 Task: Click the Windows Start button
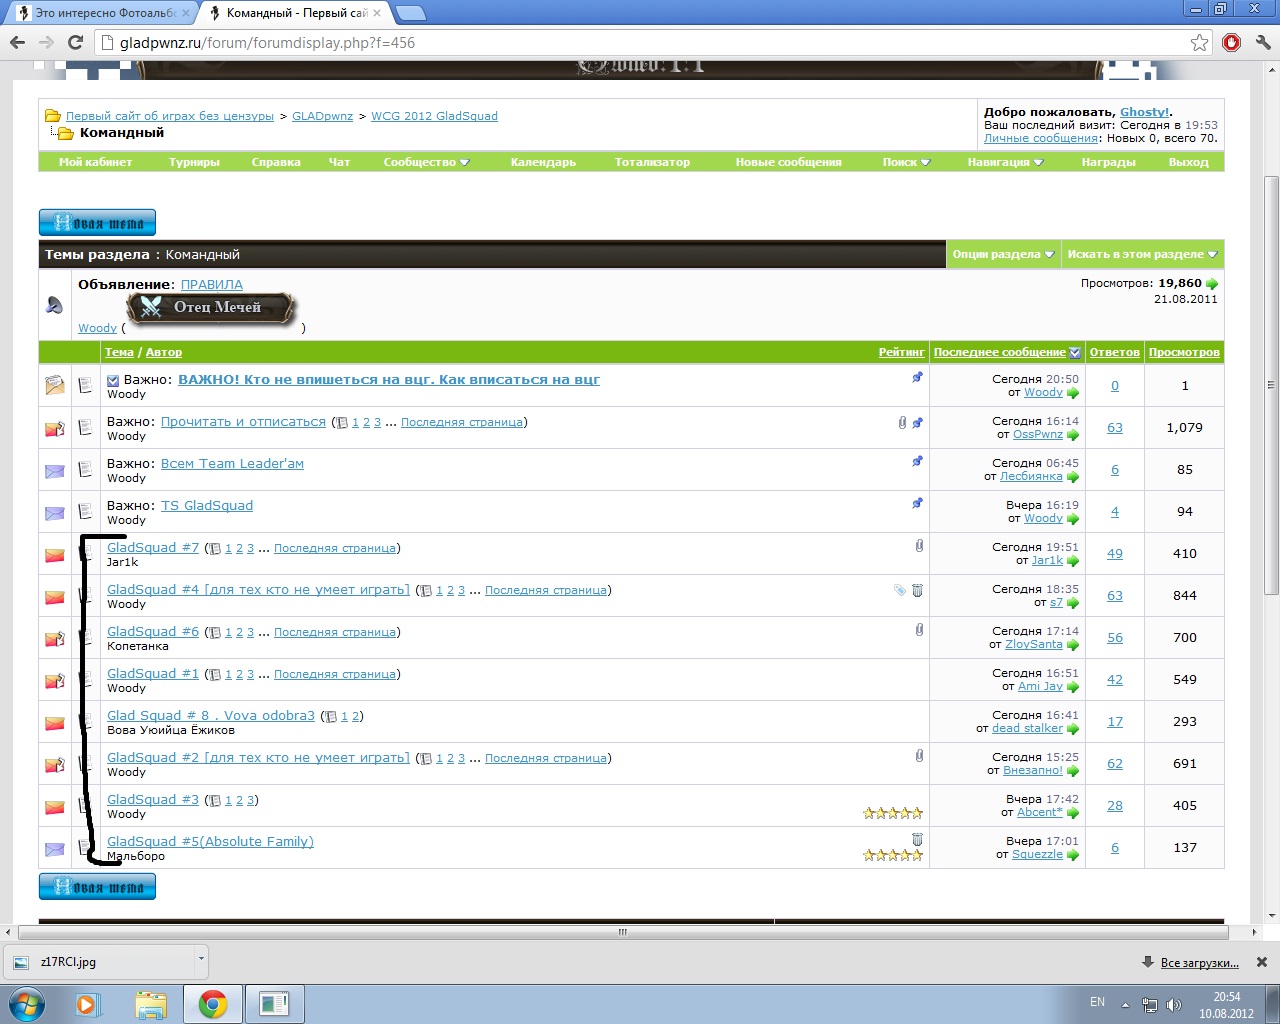pyautogui.click(x=26, y=1004)
